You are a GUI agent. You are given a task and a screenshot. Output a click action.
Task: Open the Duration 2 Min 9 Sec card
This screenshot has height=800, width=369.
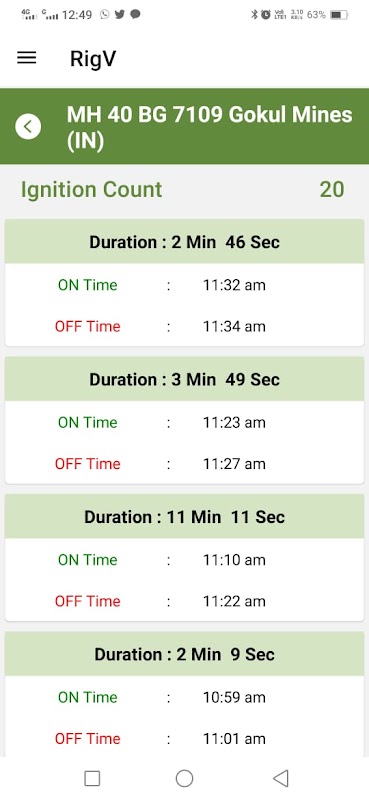184,694
